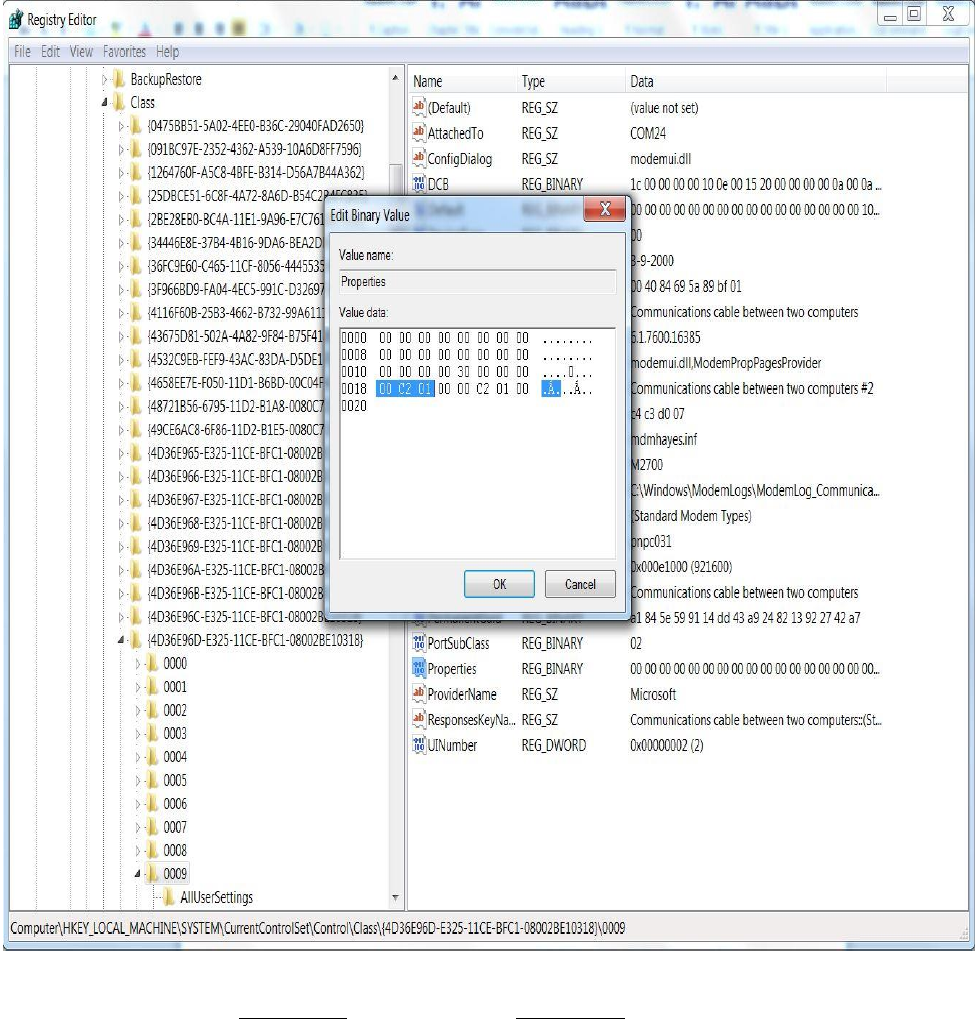This screenshot has width=975, height=1020.
Task: Open the Help menu
Action: tap(167, 51)
